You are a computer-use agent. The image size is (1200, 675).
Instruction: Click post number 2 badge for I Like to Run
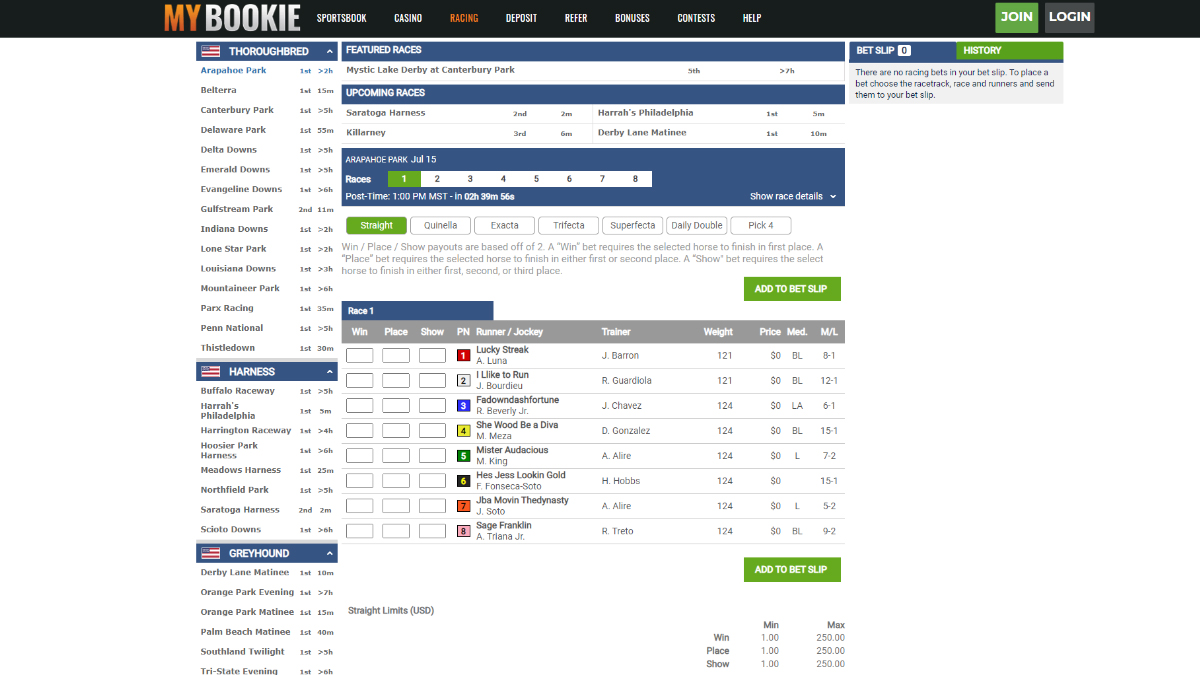pos(463,381)
